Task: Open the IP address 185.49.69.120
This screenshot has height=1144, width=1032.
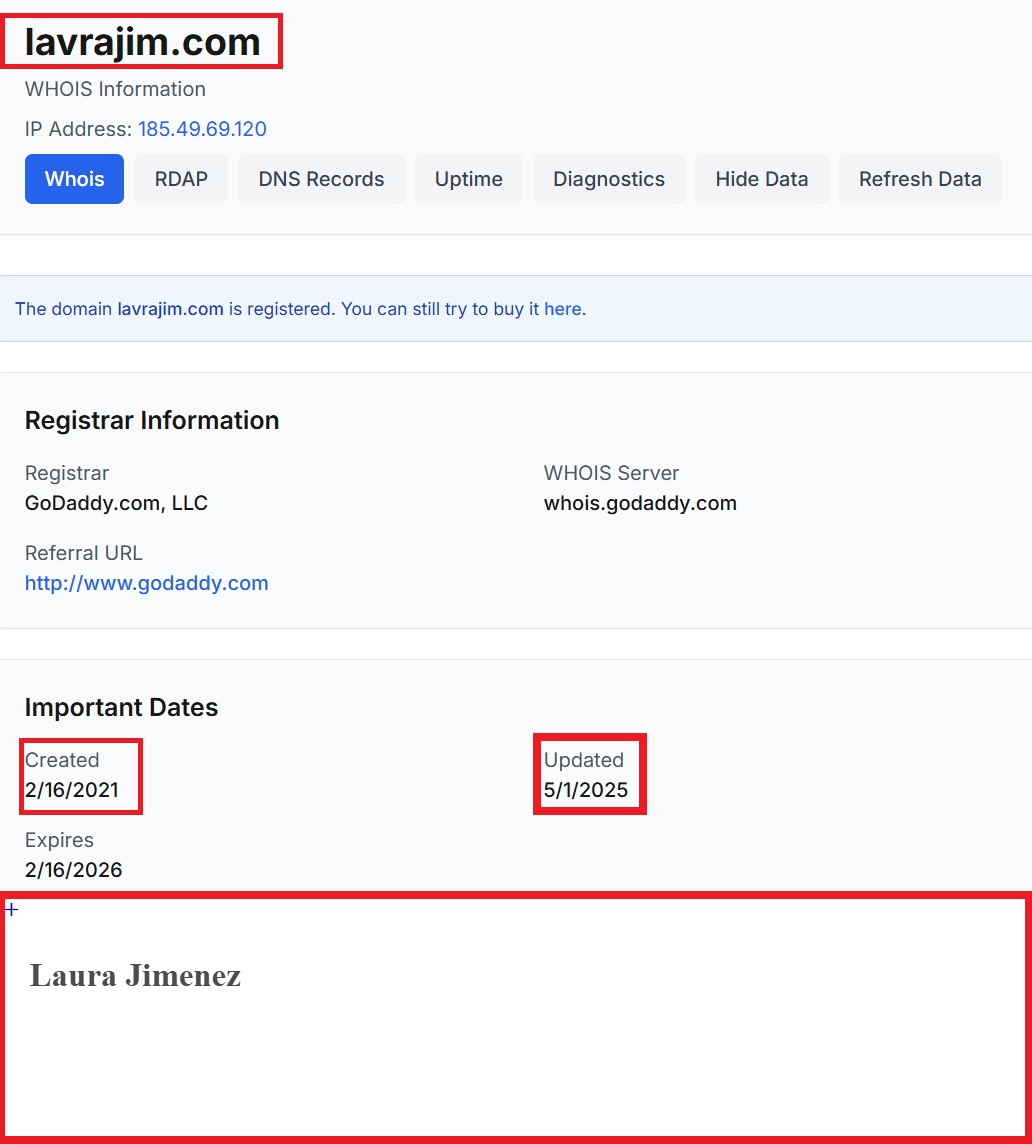Action: click(203, 129)
